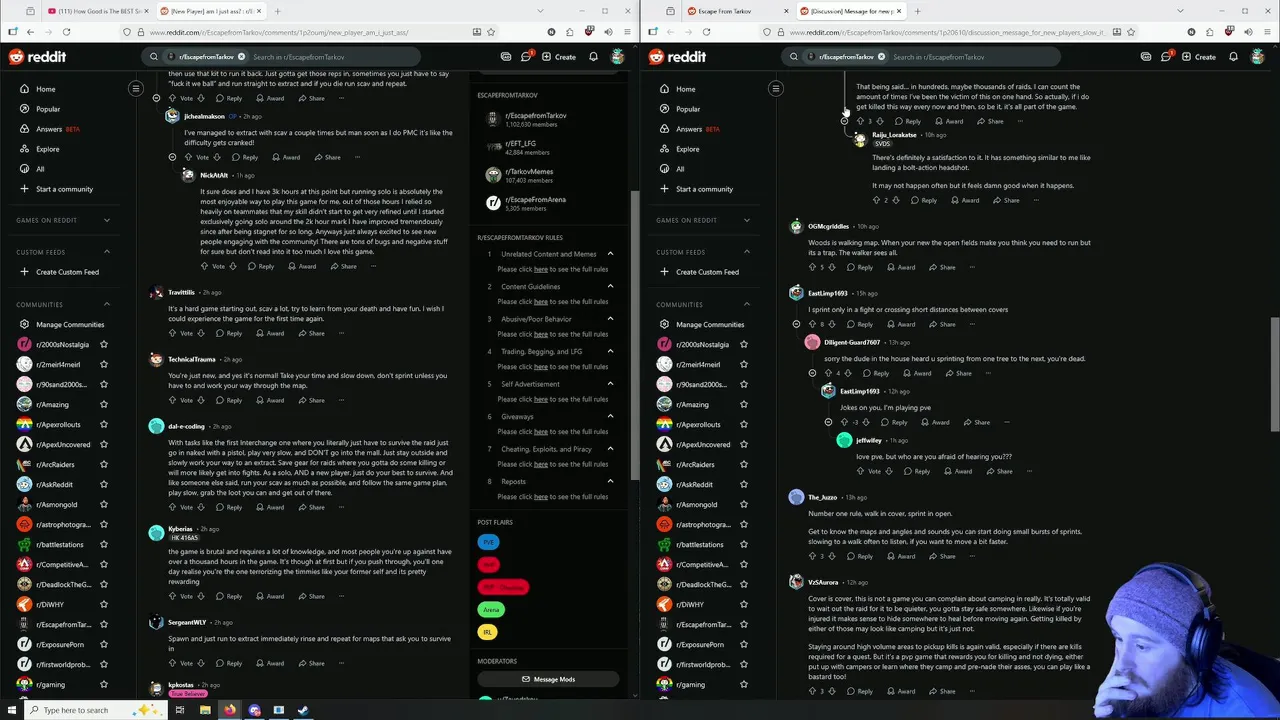Reload the page in the left browser window

[66, 32]
